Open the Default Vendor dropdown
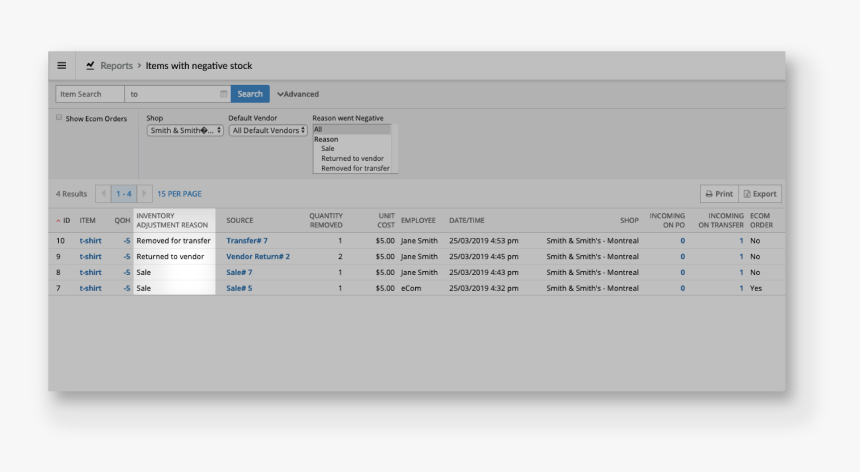Viewport: 860px width, 472px height. click(x=268, y=130)
